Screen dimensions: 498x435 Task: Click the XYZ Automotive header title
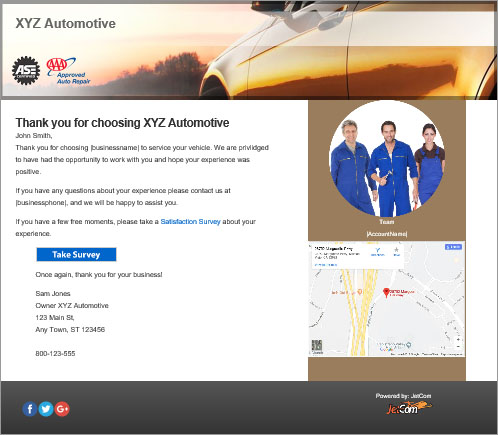coord(66,23)
